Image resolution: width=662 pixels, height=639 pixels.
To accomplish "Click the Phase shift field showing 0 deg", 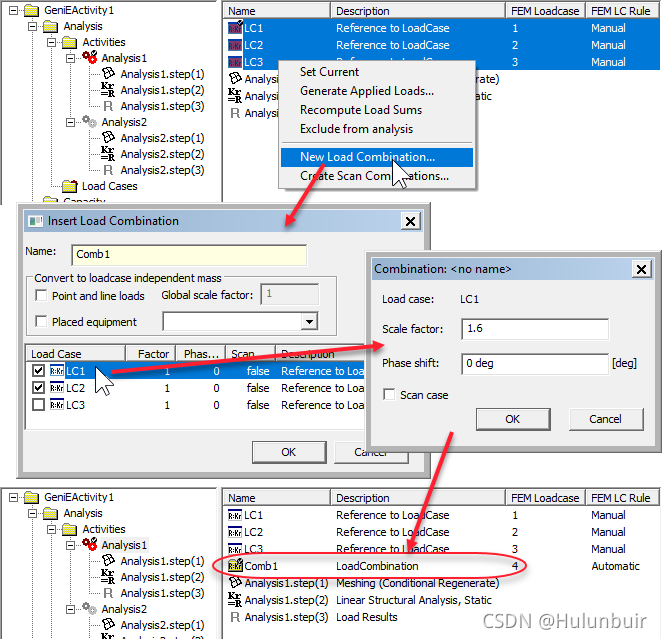I will (535, 363).
